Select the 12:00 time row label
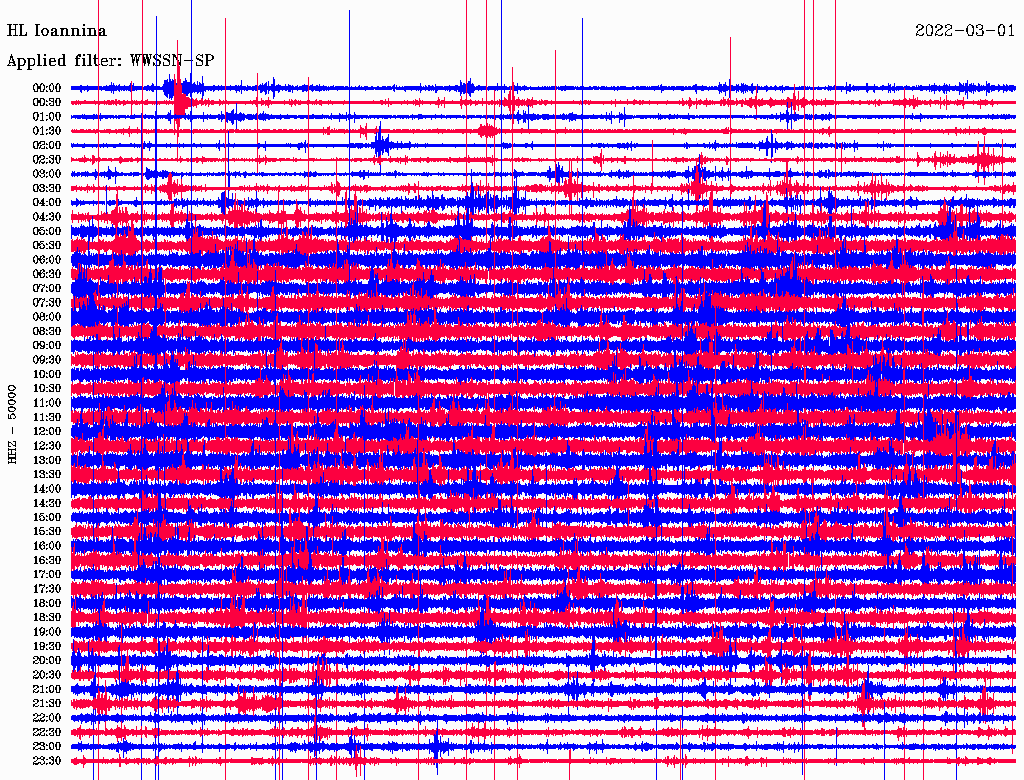This screenshot has width=1024, height=780. 47,431
